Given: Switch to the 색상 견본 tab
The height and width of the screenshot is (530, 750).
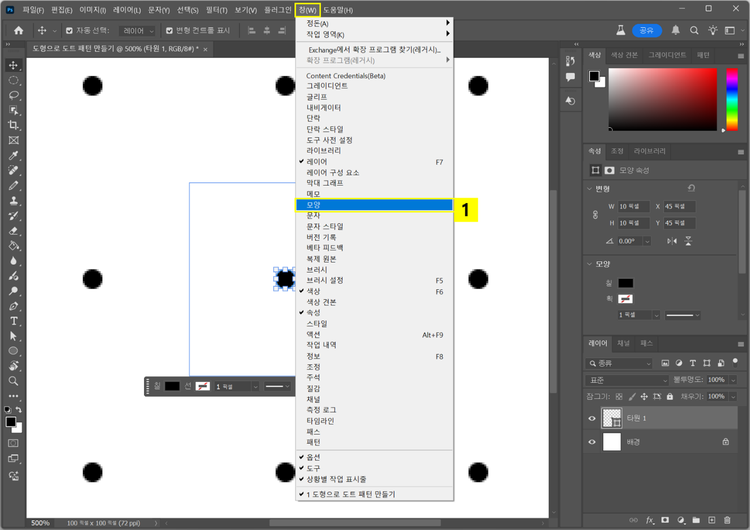Looking at the screenshot, I should (624, 55).
